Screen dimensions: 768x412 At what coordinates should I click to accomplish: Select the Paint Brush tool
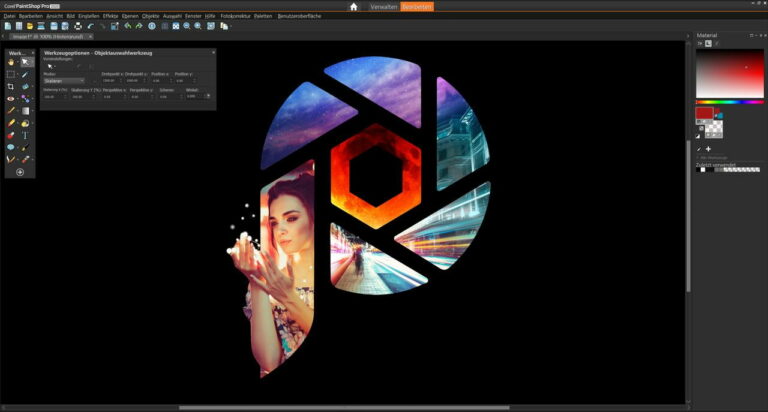coord(11,111)
